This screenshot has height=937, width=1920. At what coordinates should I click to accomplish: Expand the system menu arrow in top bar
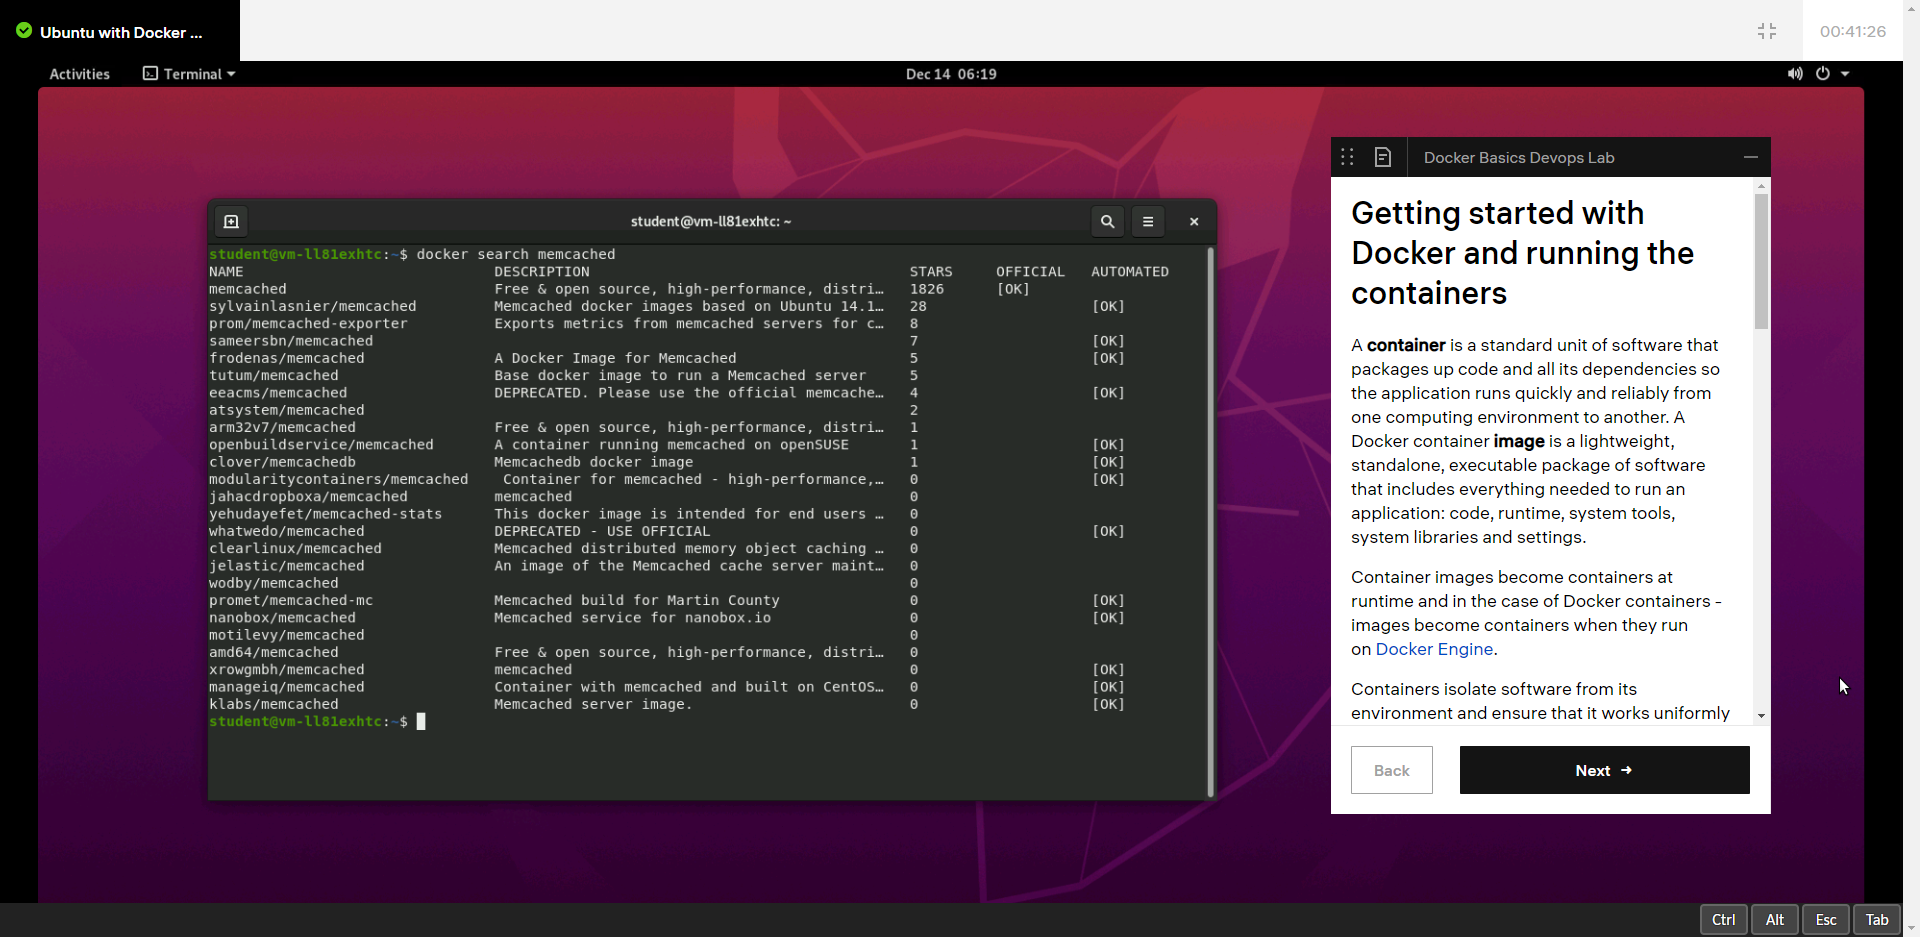[x=1845, y=74]
